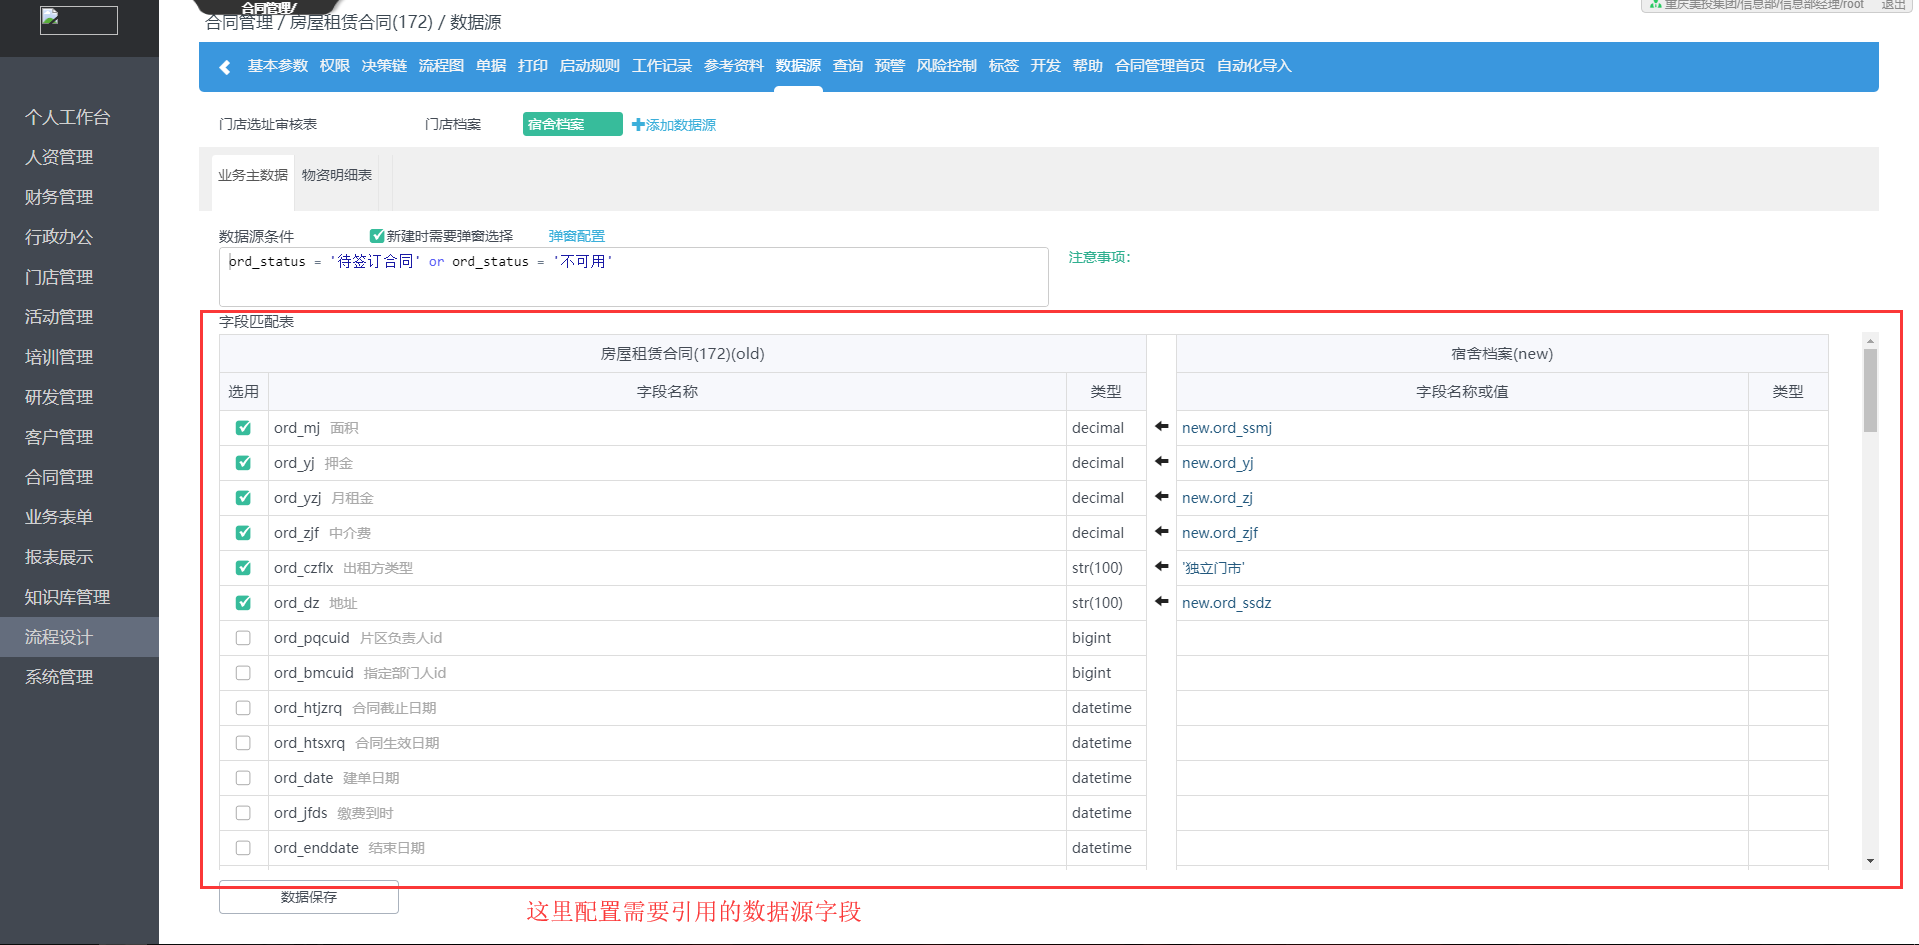This screenshot has height=945, width=1919.
Task: Click the 退出 logout link
Action: click(1892, 5)
